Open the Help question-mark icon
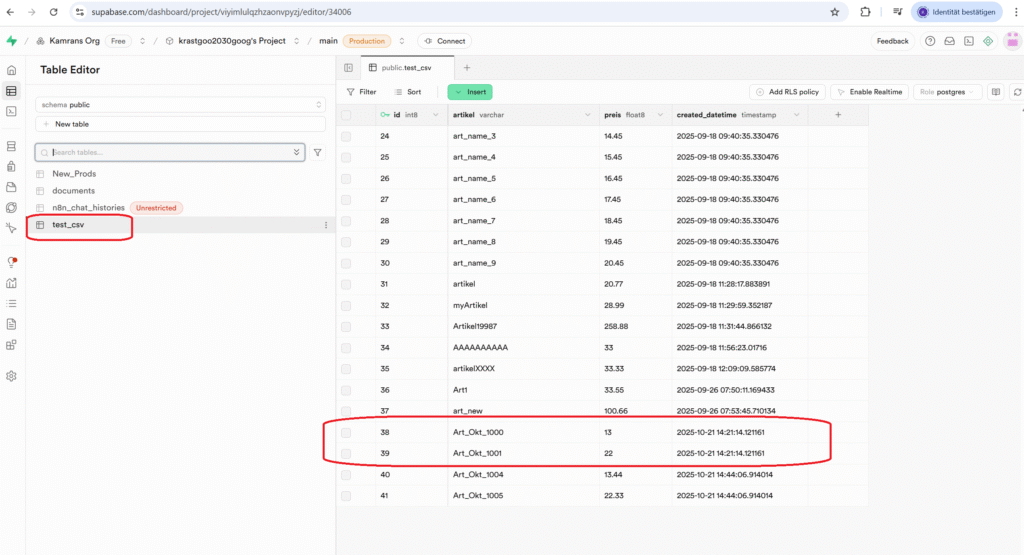 tap(930, 40)
